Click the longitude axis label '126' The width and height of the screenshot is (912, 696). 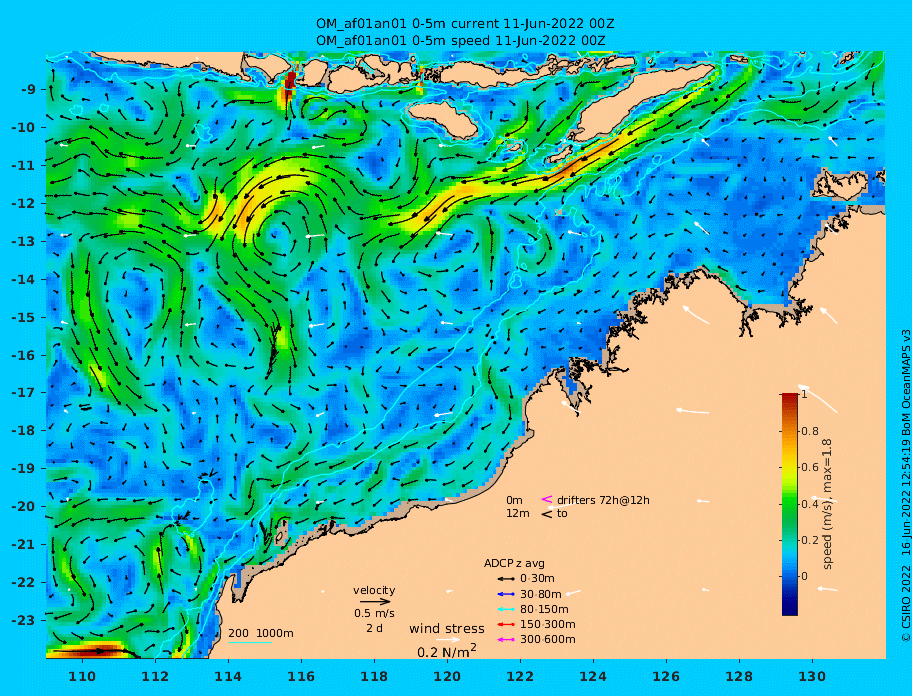[x=666, y=676]
